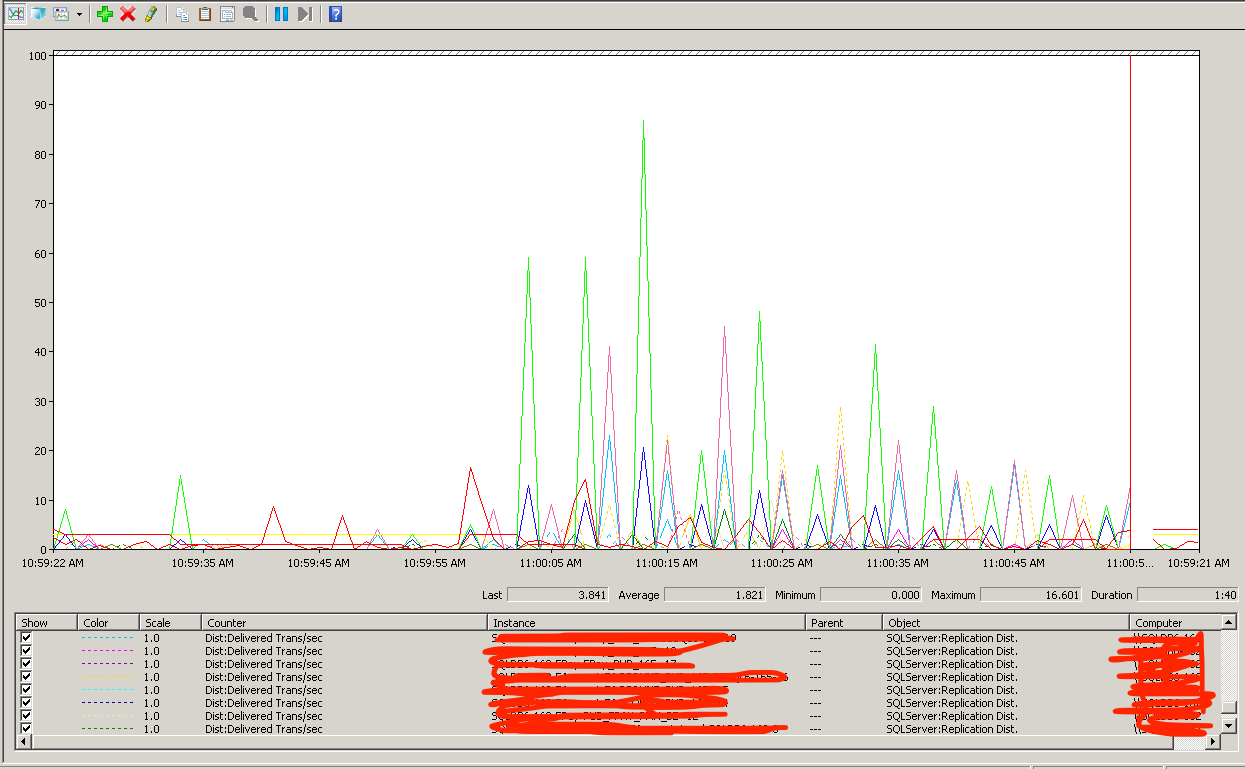Uncheck Show for the pink dashed counter row

26,637
